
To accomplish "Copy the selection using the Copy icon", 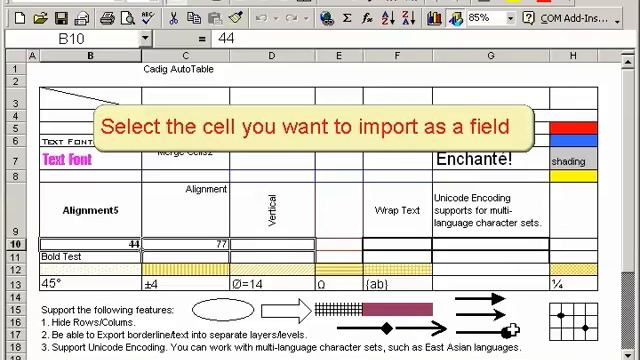I will (x=194, y=18).
